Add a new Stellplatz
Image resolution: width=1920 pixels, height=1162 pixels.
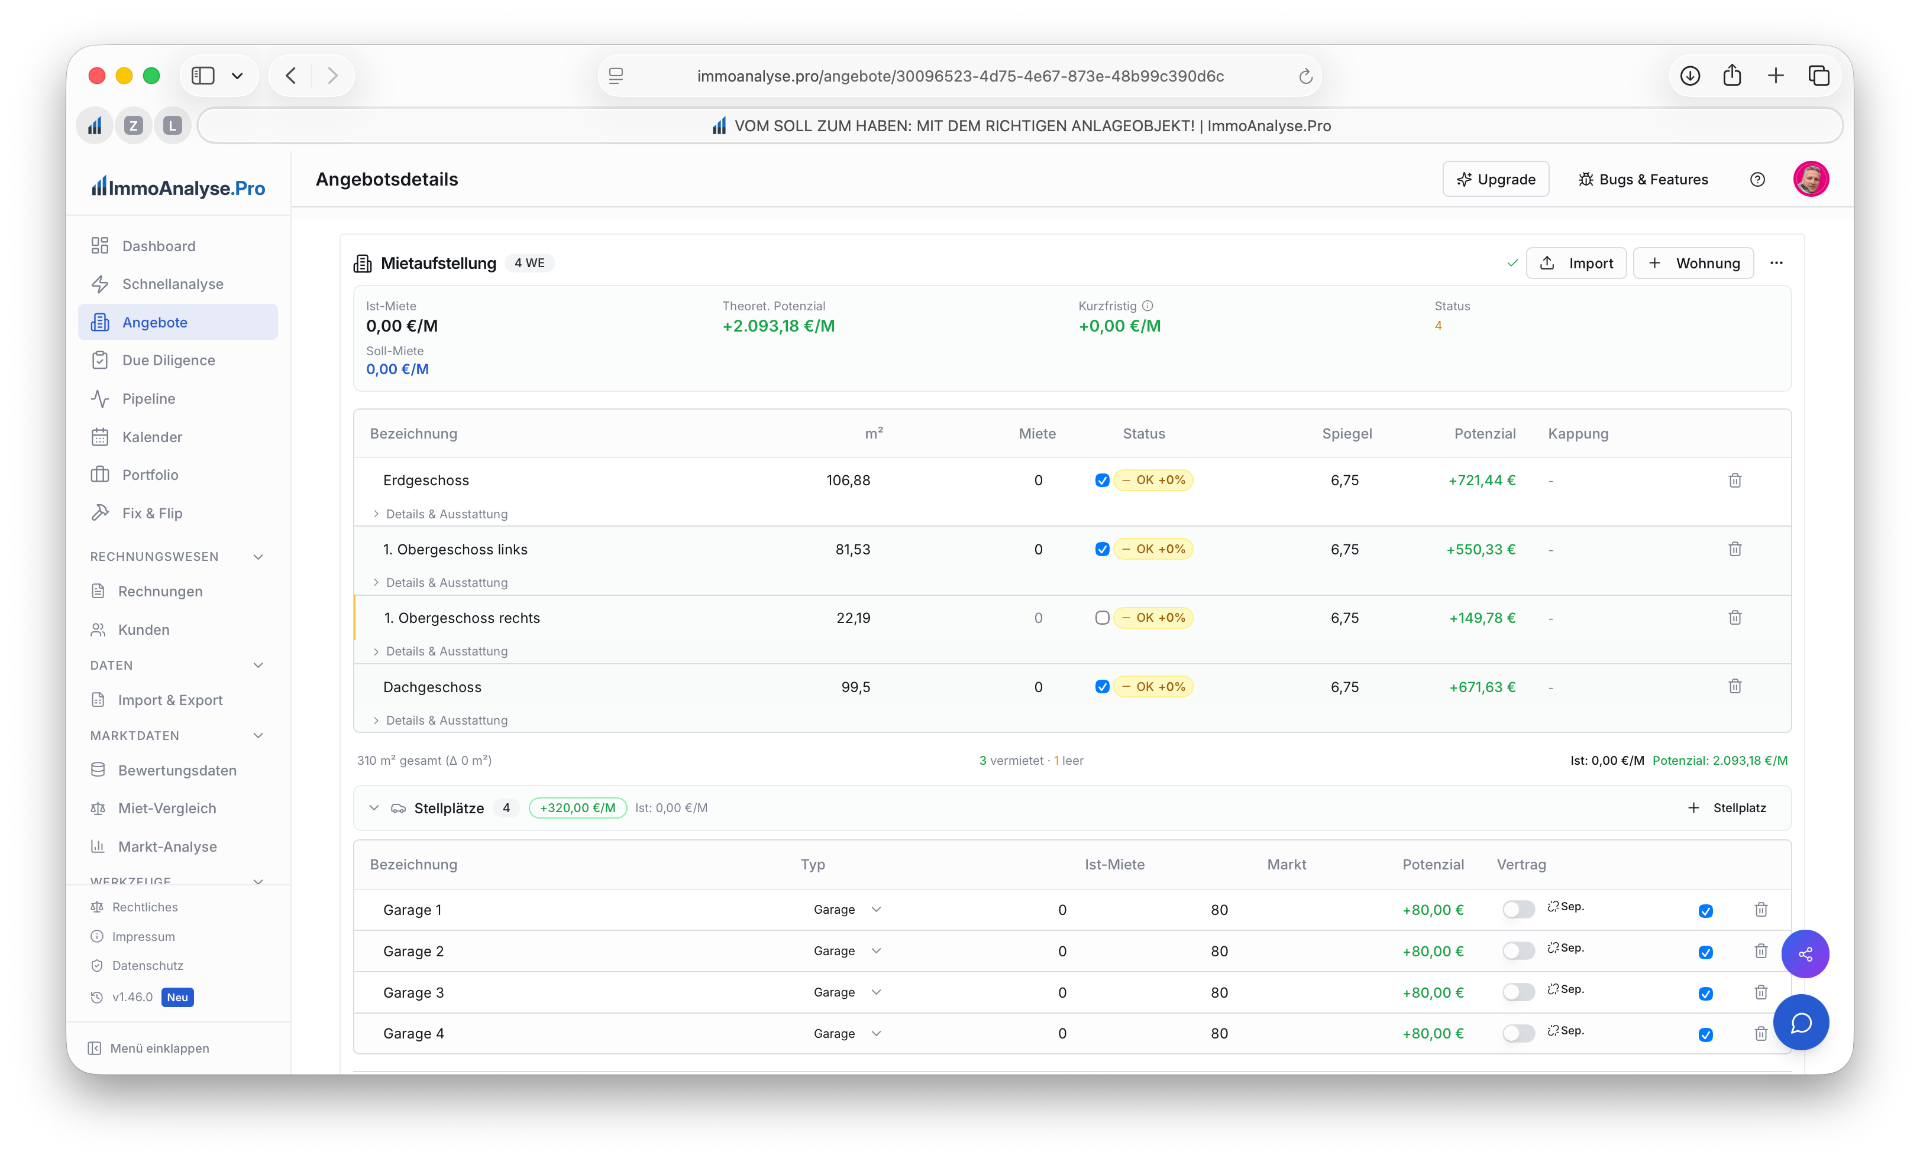(x=1727, y=808)
